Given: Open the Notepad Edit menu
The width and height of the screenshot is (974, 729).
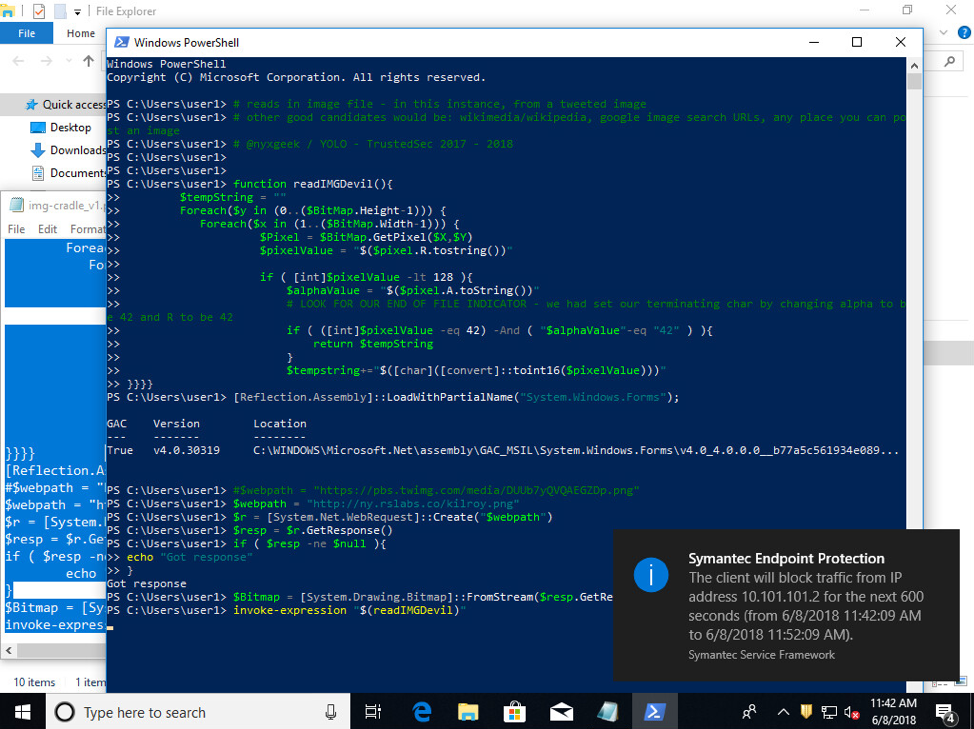Looking at the screenshot, I should pyautogui.click(x=47, y=229).
